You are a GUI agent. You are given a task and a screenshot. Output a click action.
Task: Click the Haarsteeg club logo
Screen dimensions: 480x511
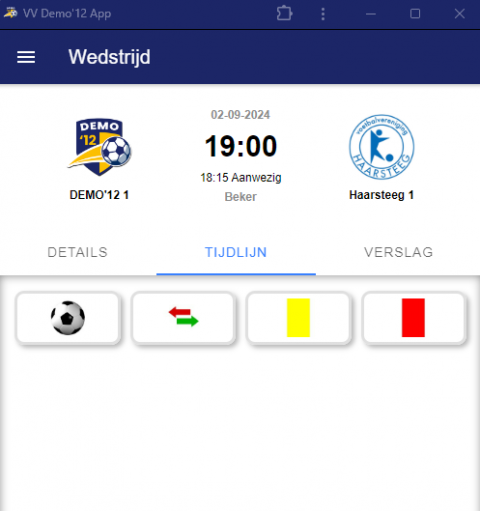pos(382,147)
